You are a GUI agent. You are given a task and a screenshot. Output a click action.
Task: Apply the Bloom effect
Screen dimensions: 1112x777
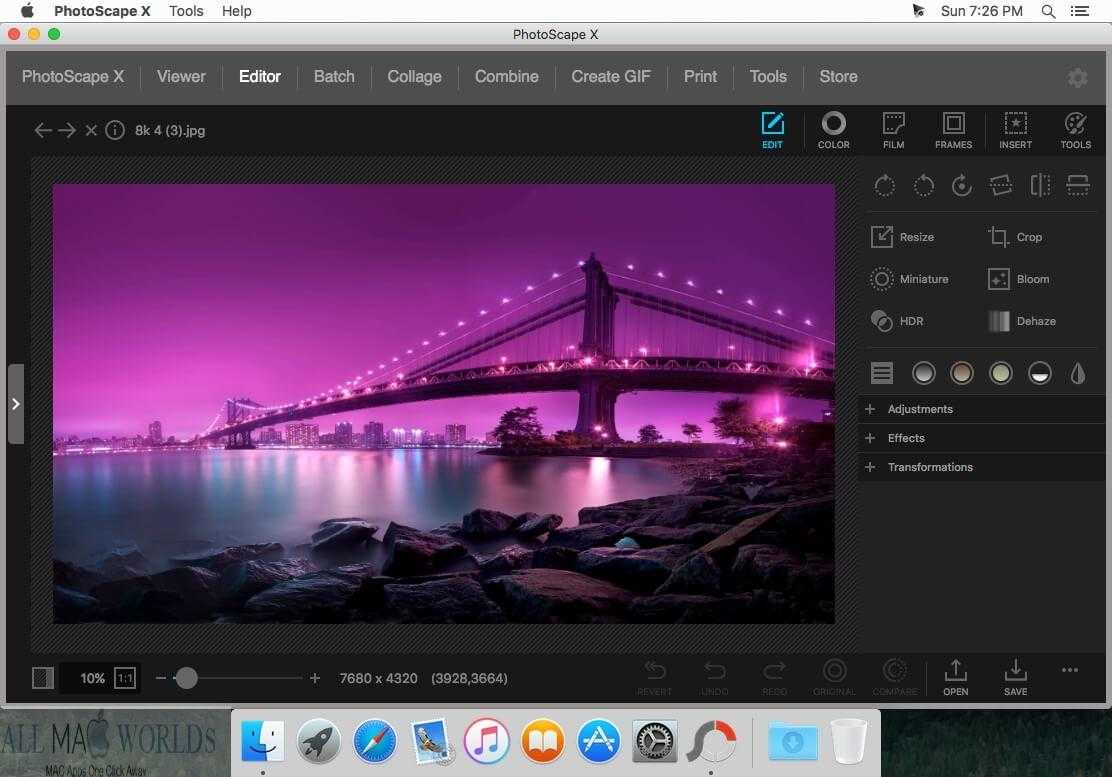click(1018, 279)
